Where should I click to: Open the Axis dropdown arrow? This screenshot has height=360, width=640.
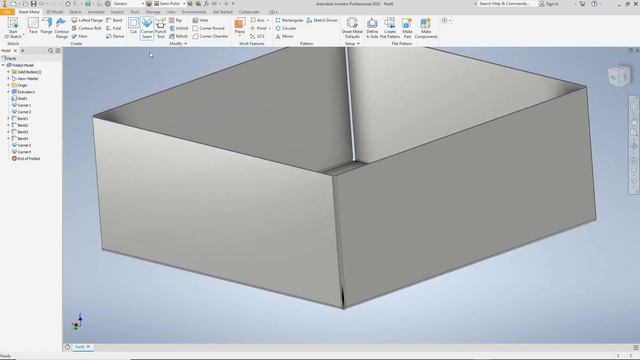268,20
